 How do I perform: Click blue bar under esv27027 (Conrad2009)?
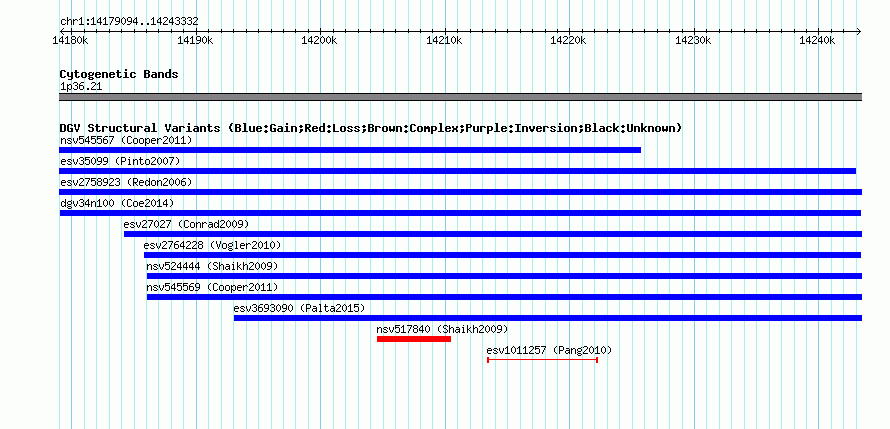point(493,234)
